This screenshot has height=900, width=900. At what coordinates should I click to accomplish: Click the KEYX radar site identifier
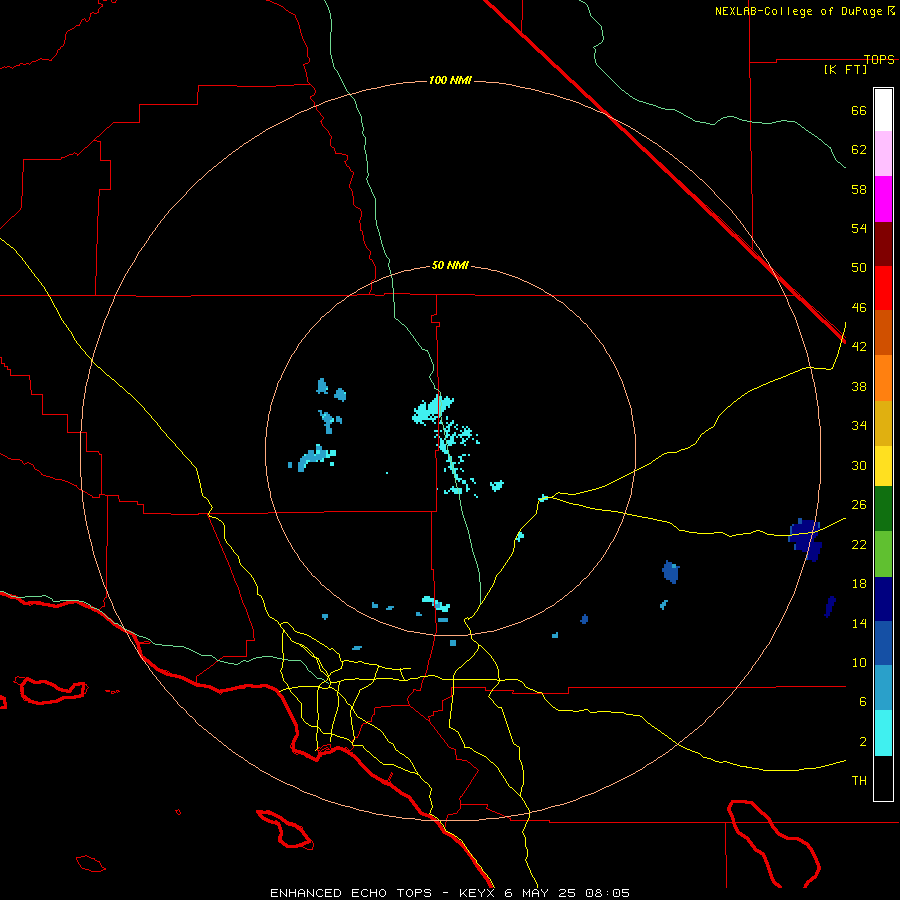[x=476, y=893]
